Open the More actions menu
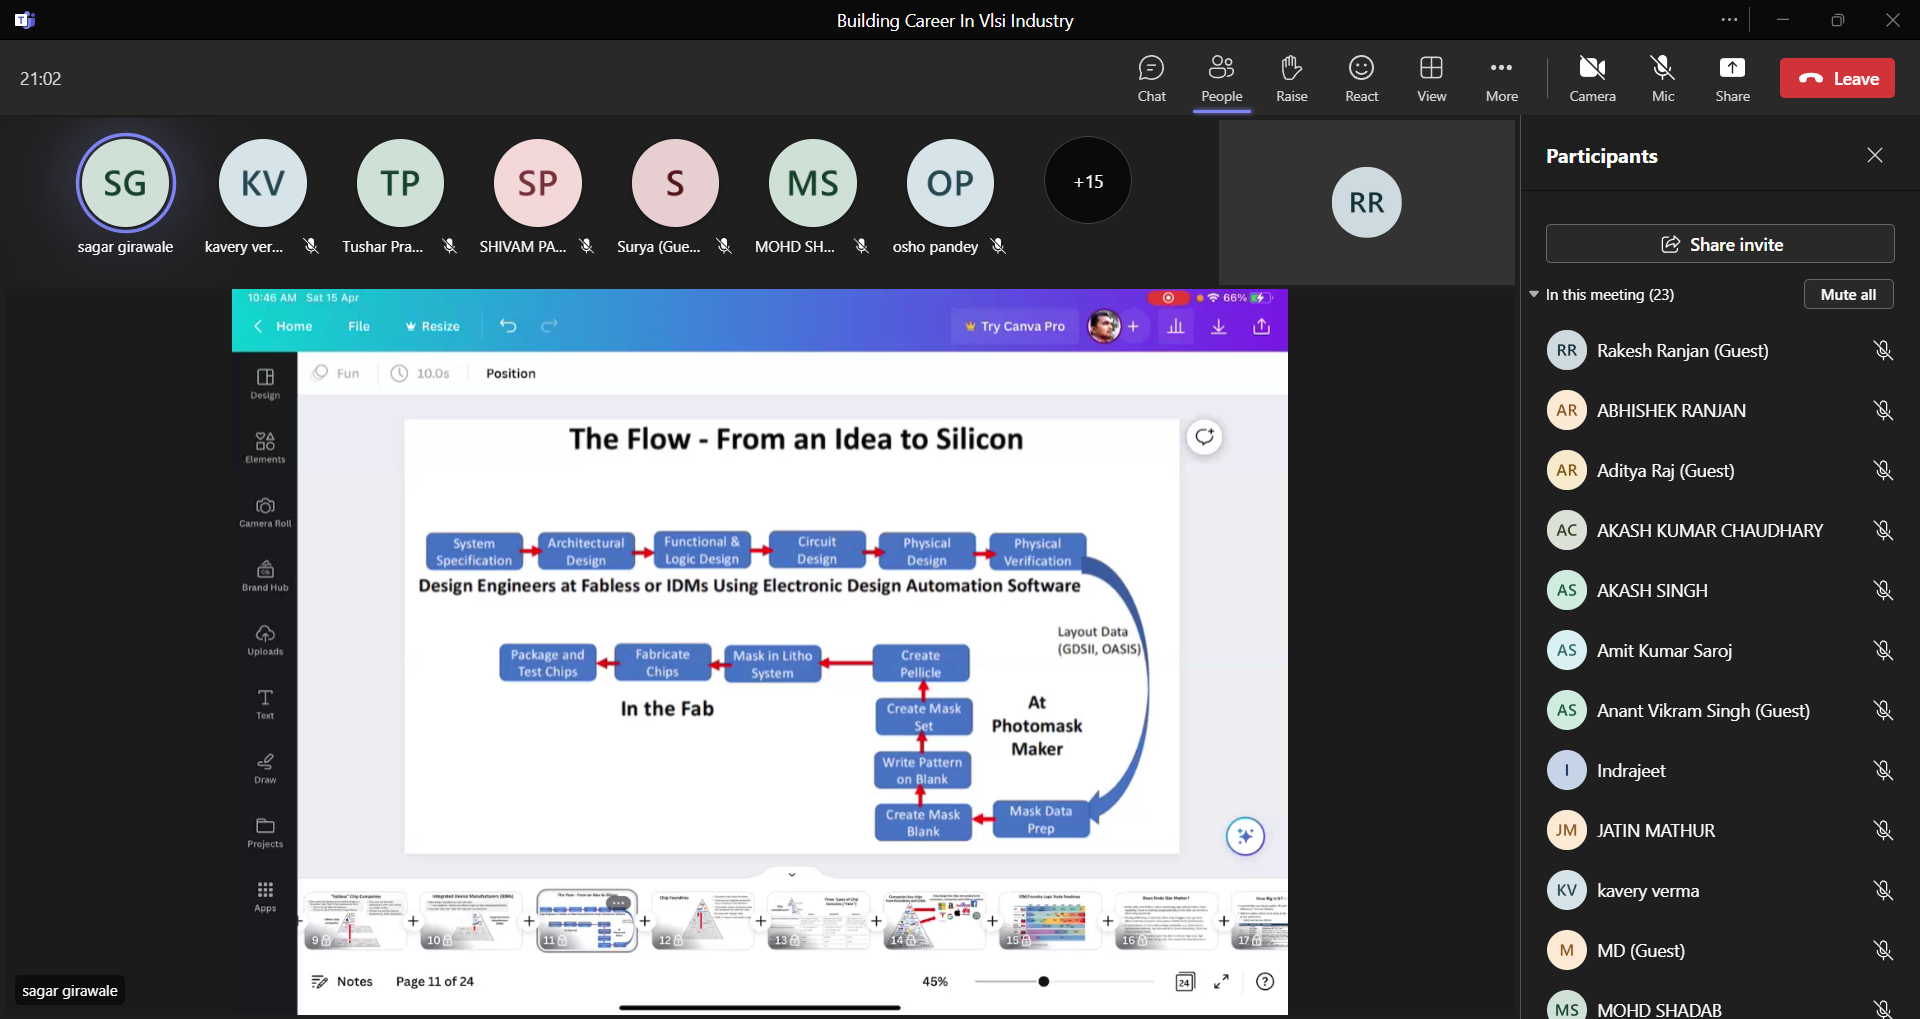1920x1019 pixels. click(x=1501, y=78)
